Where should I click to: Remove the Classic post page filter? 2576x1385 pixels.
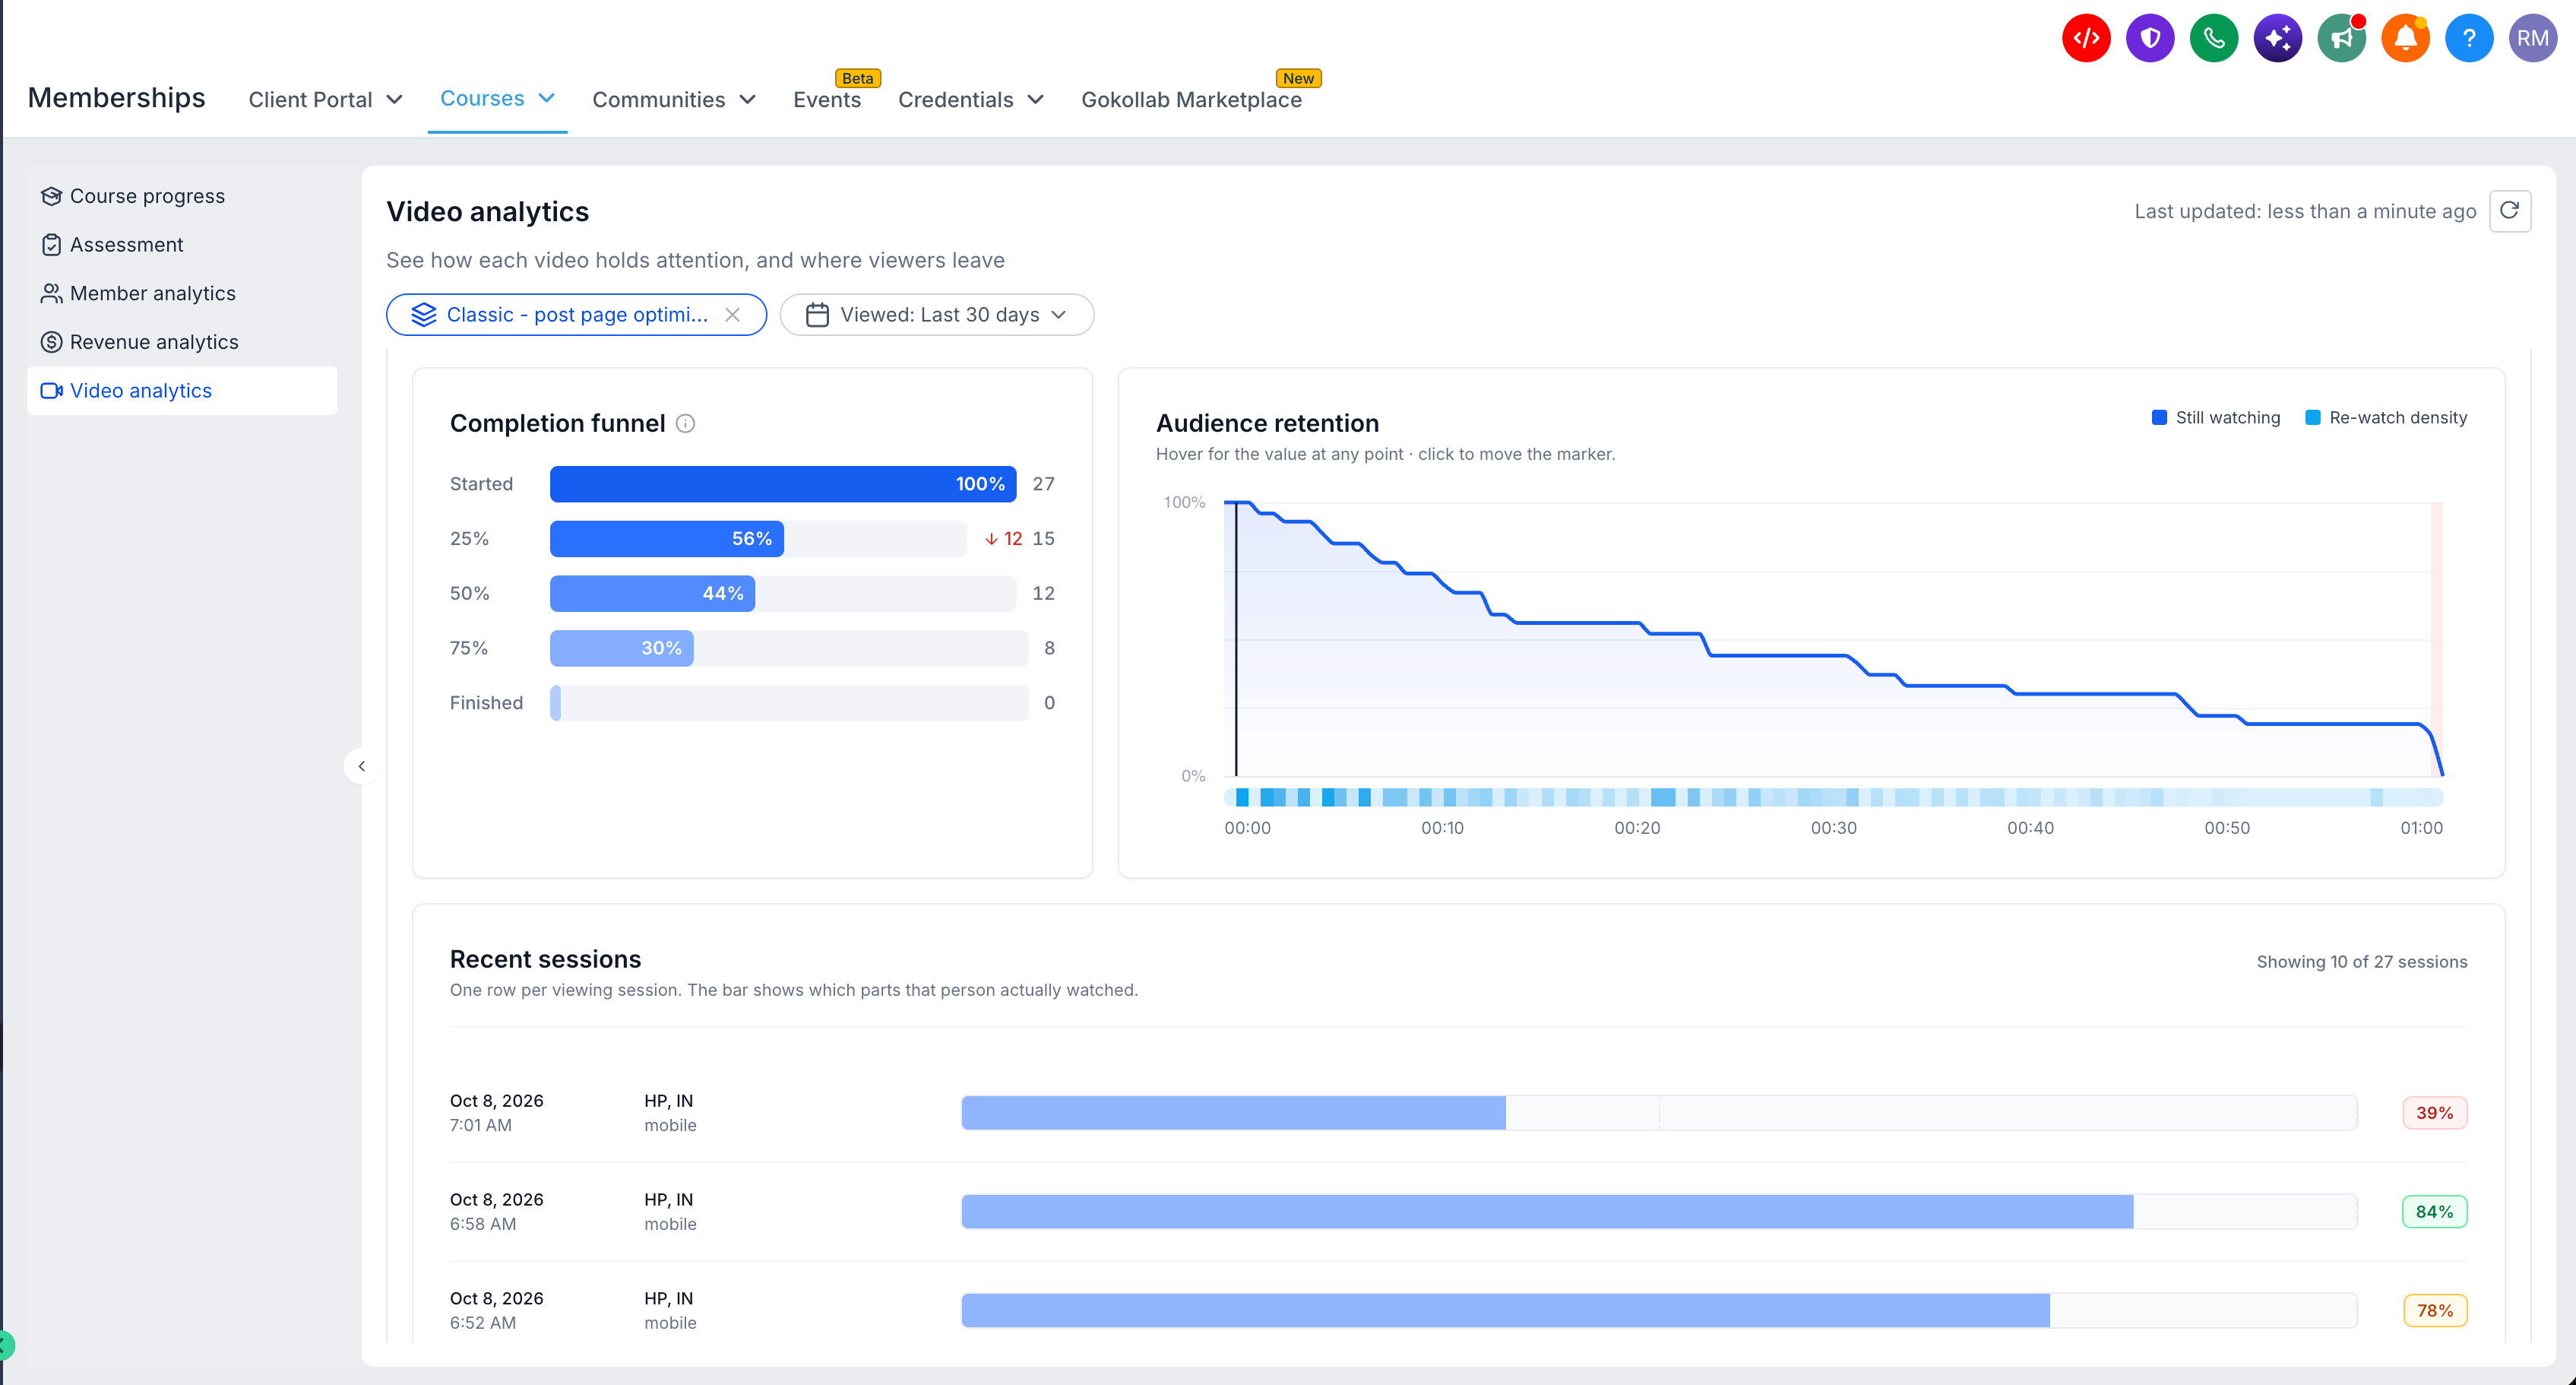pyautogui.click(x=733, y=315)
